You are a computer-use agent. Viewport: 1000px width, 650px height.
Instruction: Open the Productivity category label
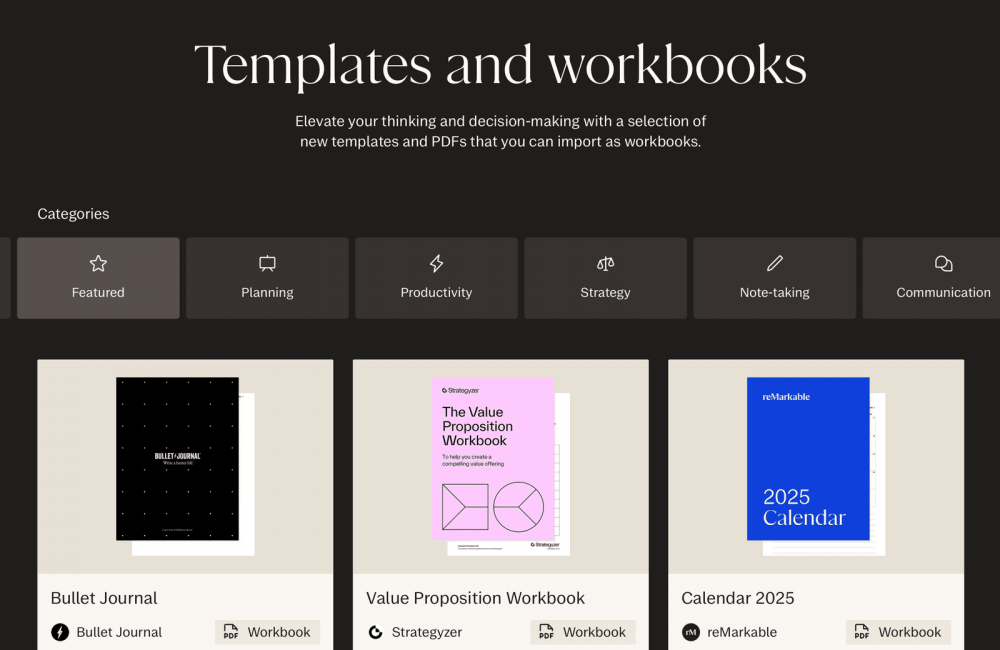[x=436, y=293]
